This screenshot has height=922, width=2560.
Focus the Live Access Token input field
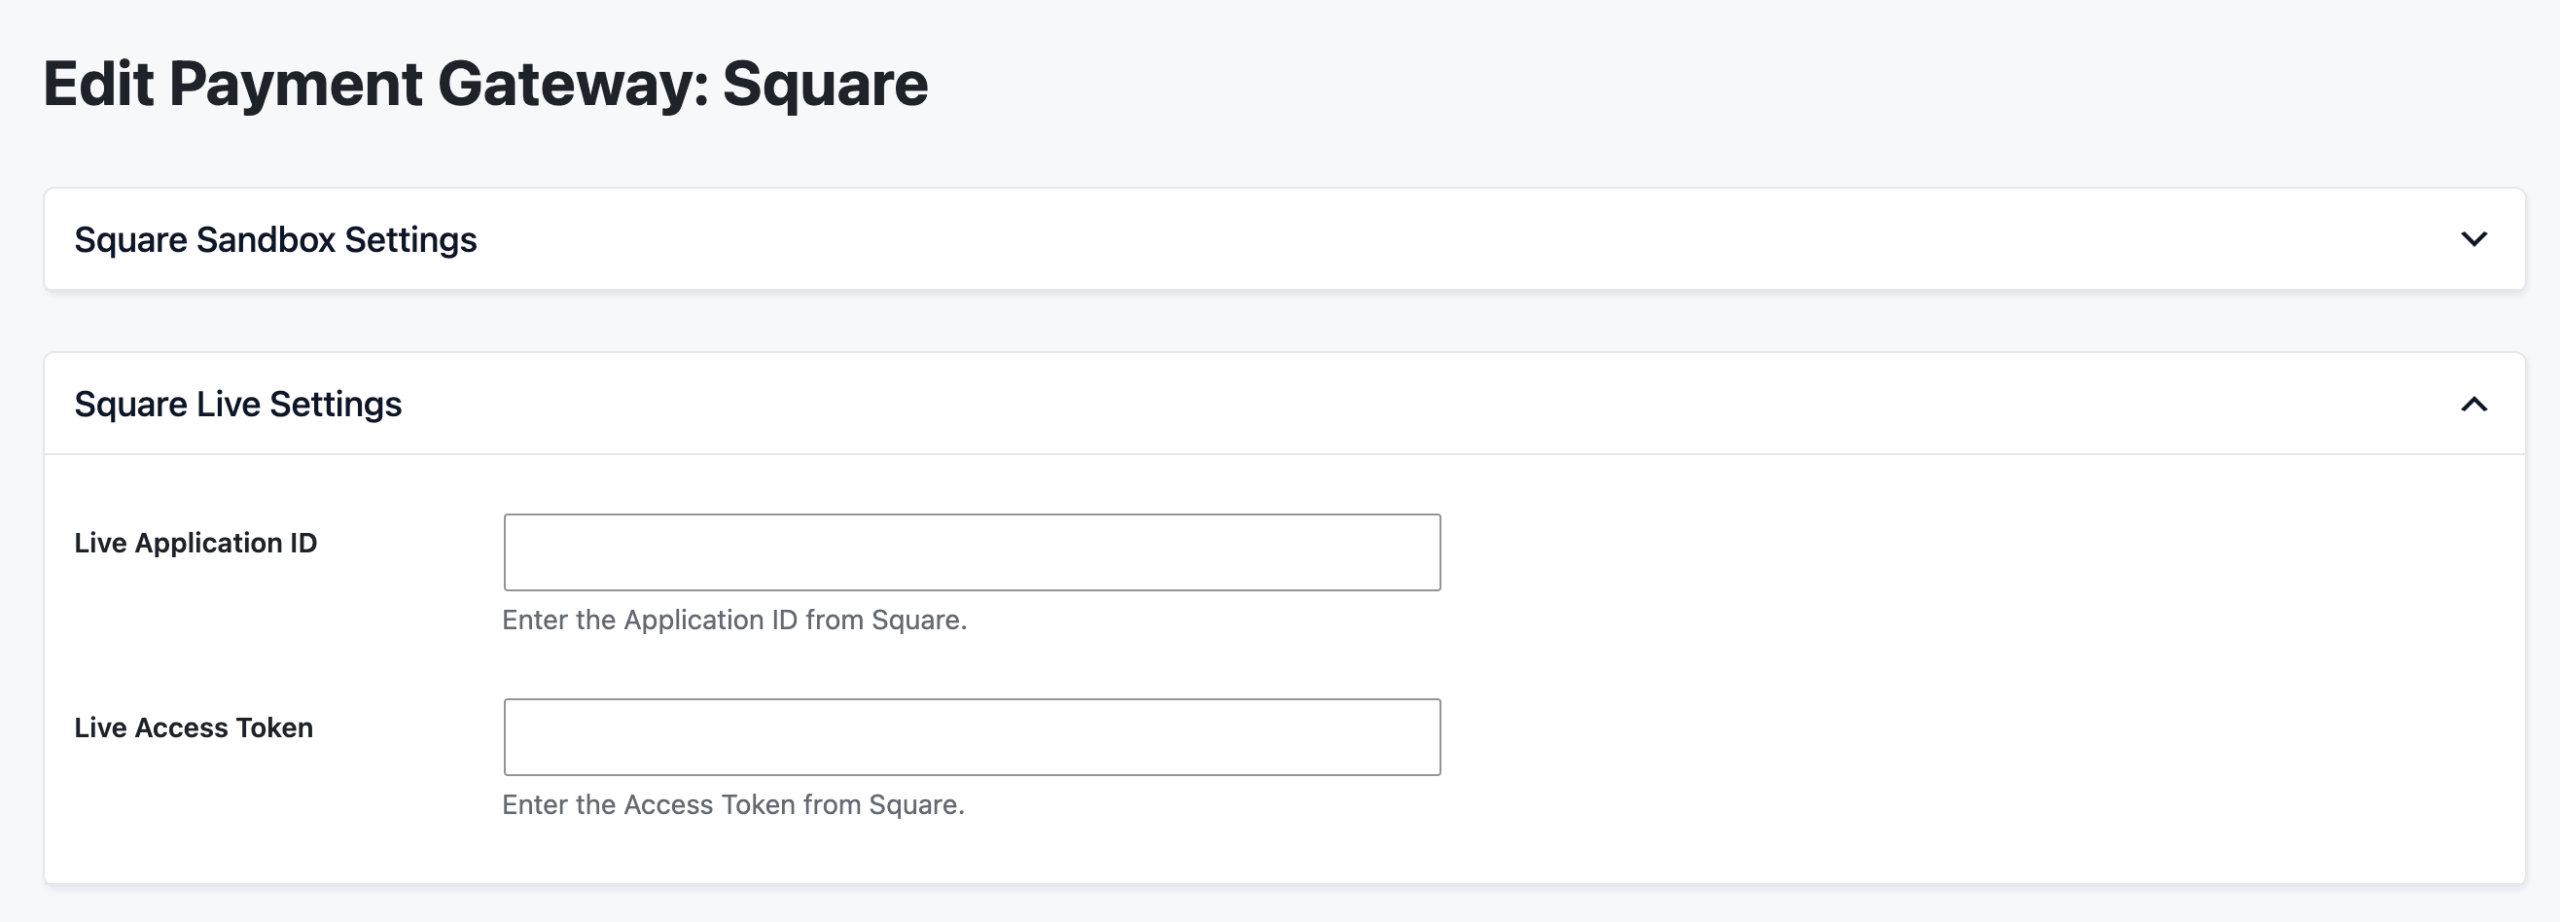coord(972,737)
